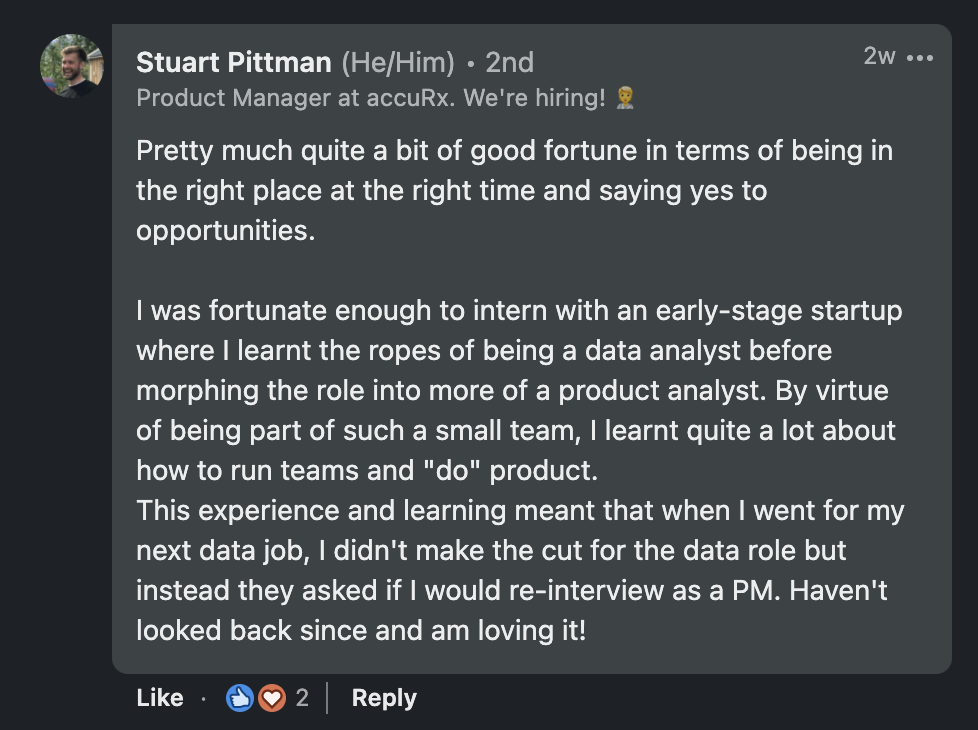Open the Stuart Pittman name link
The height and width of the screenshot is (730, 978).
(233, 63)
